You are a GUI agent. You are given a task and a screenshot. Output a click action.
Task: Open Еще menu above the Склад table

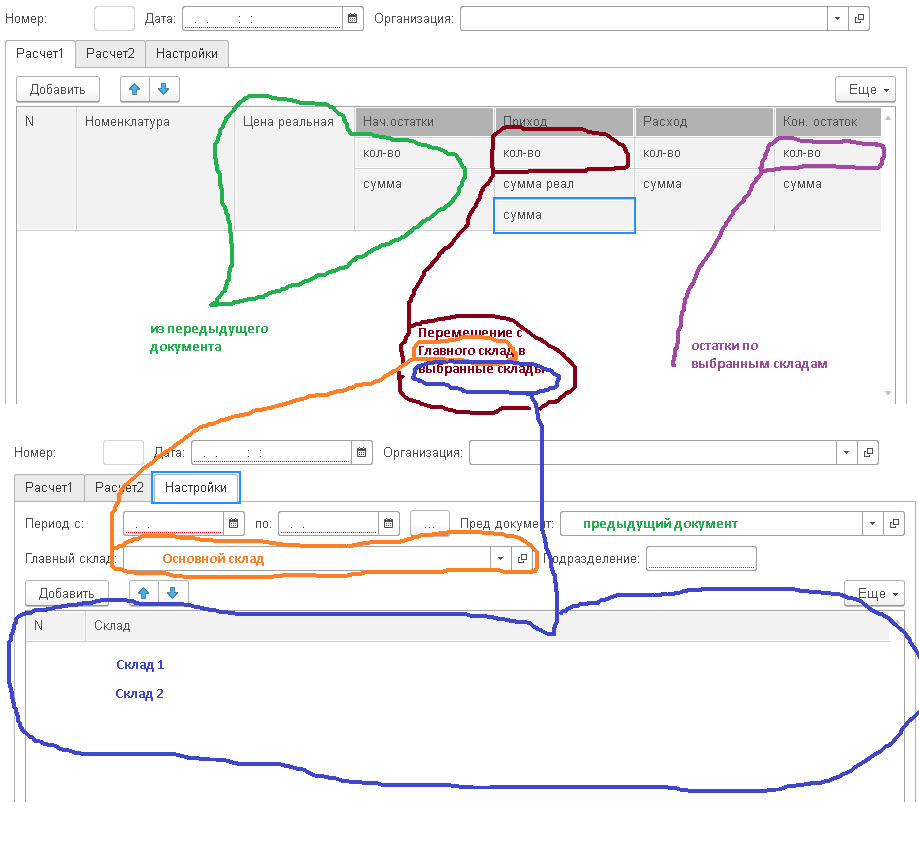click(x=873, y=593)
